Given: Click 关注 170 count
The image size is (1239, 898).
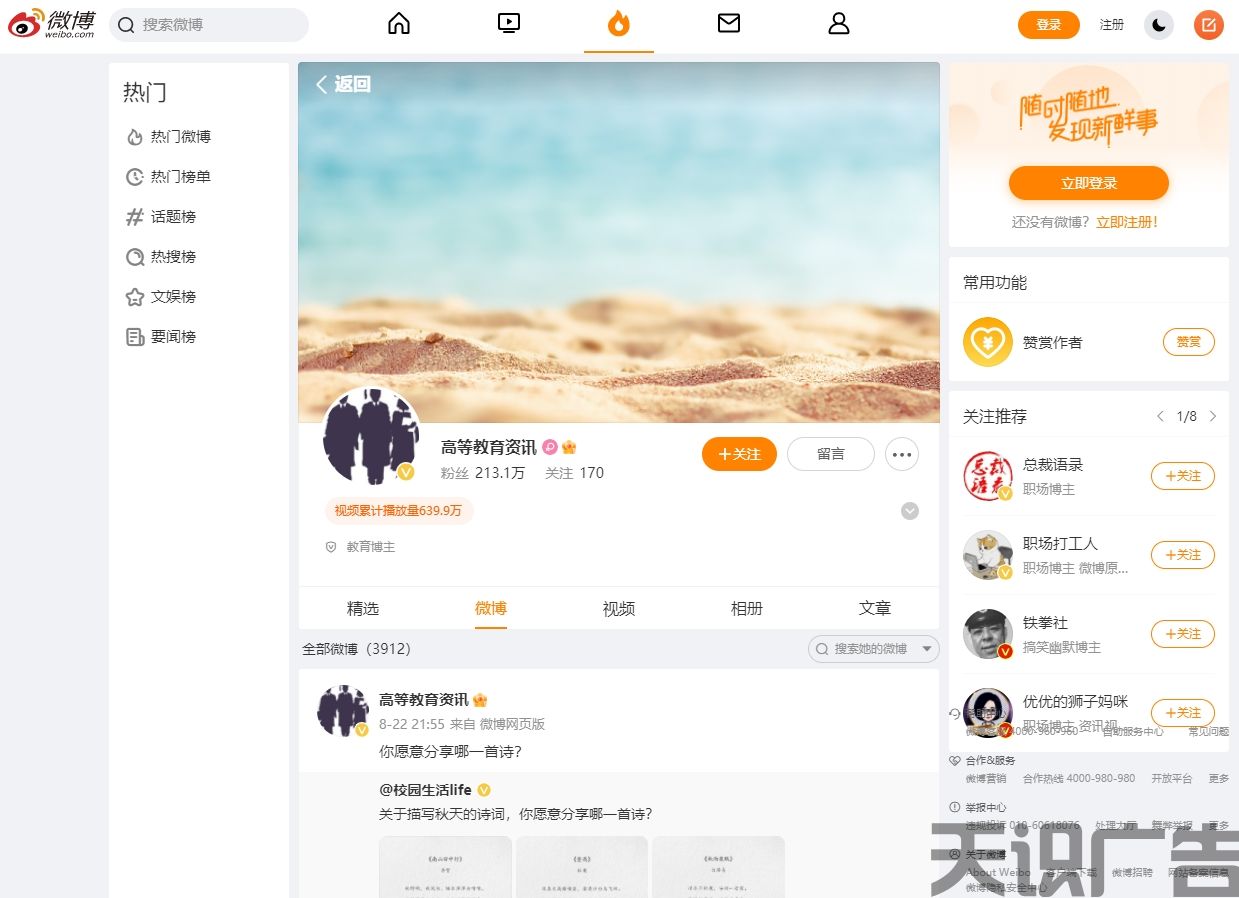Looking at the screenshot, I should 574,473.
